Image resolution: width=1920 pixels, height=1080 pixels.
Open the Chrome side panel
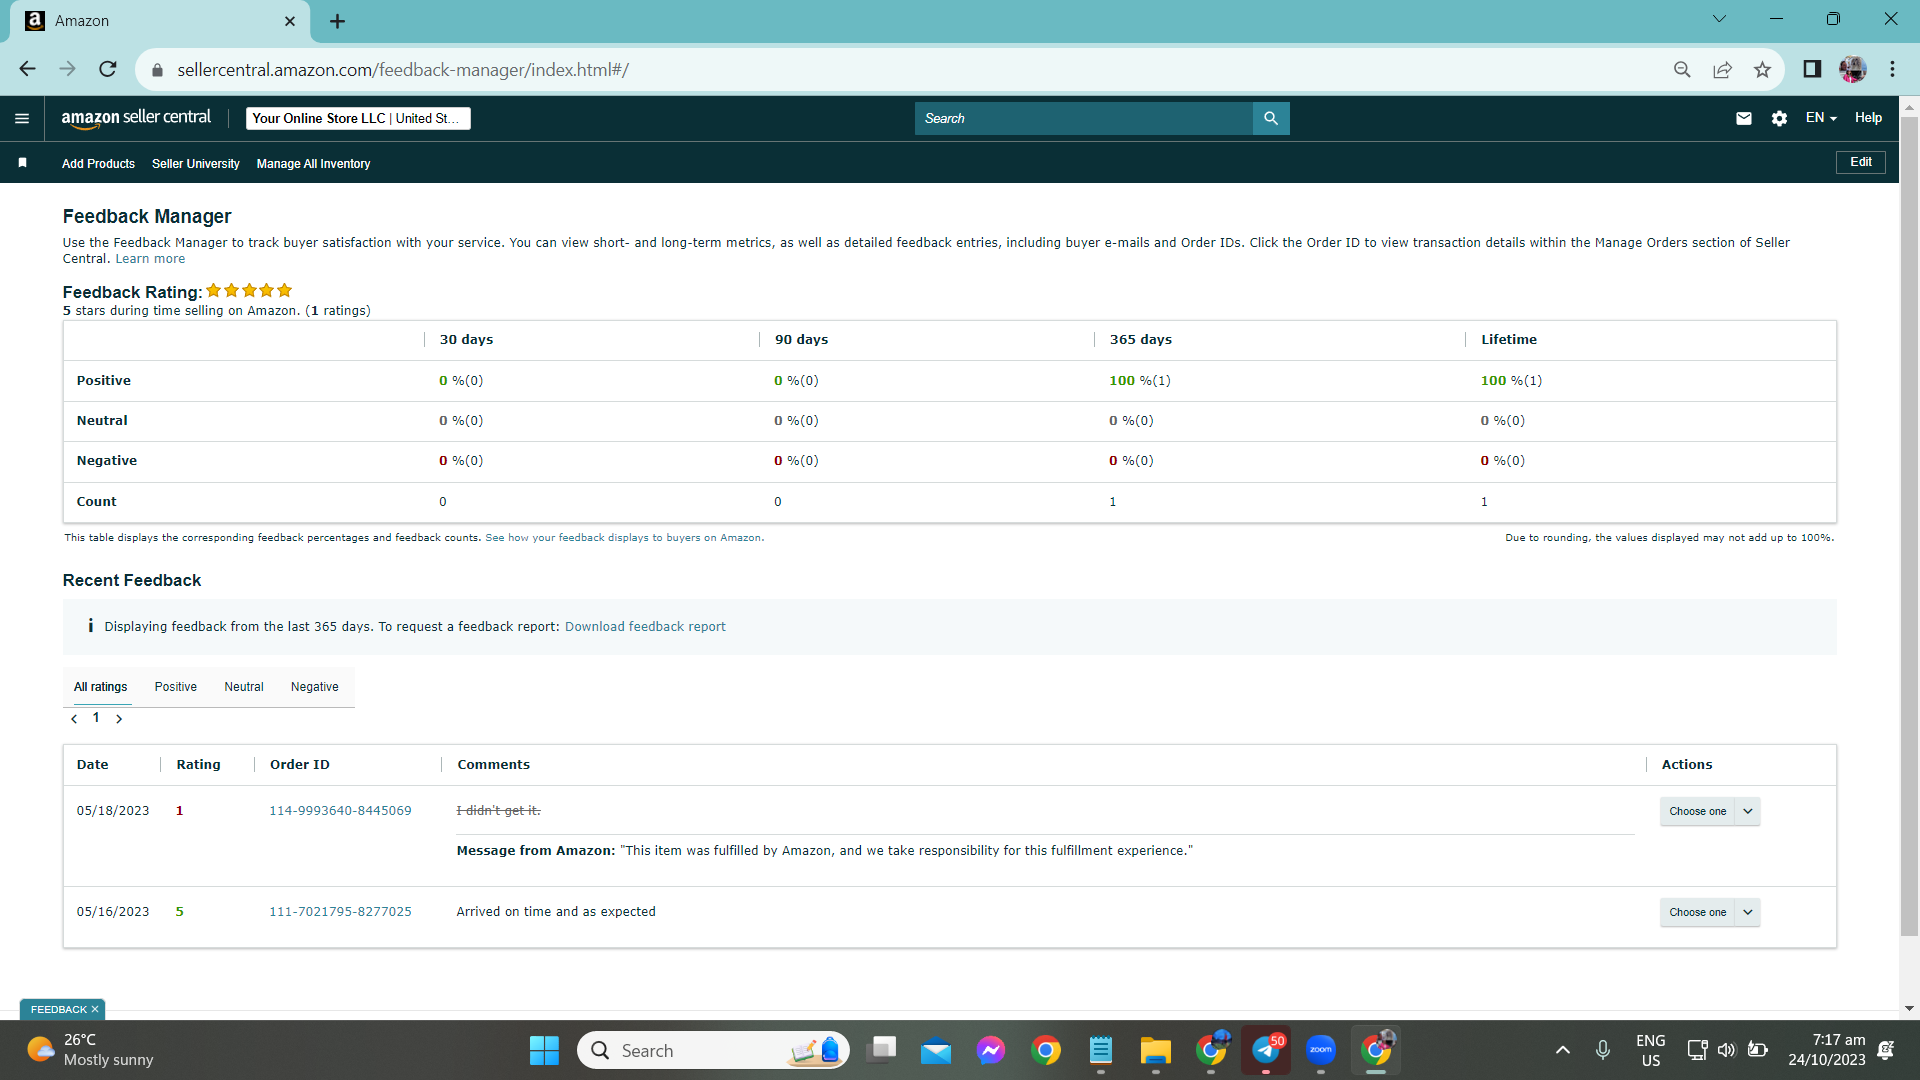1812,69
